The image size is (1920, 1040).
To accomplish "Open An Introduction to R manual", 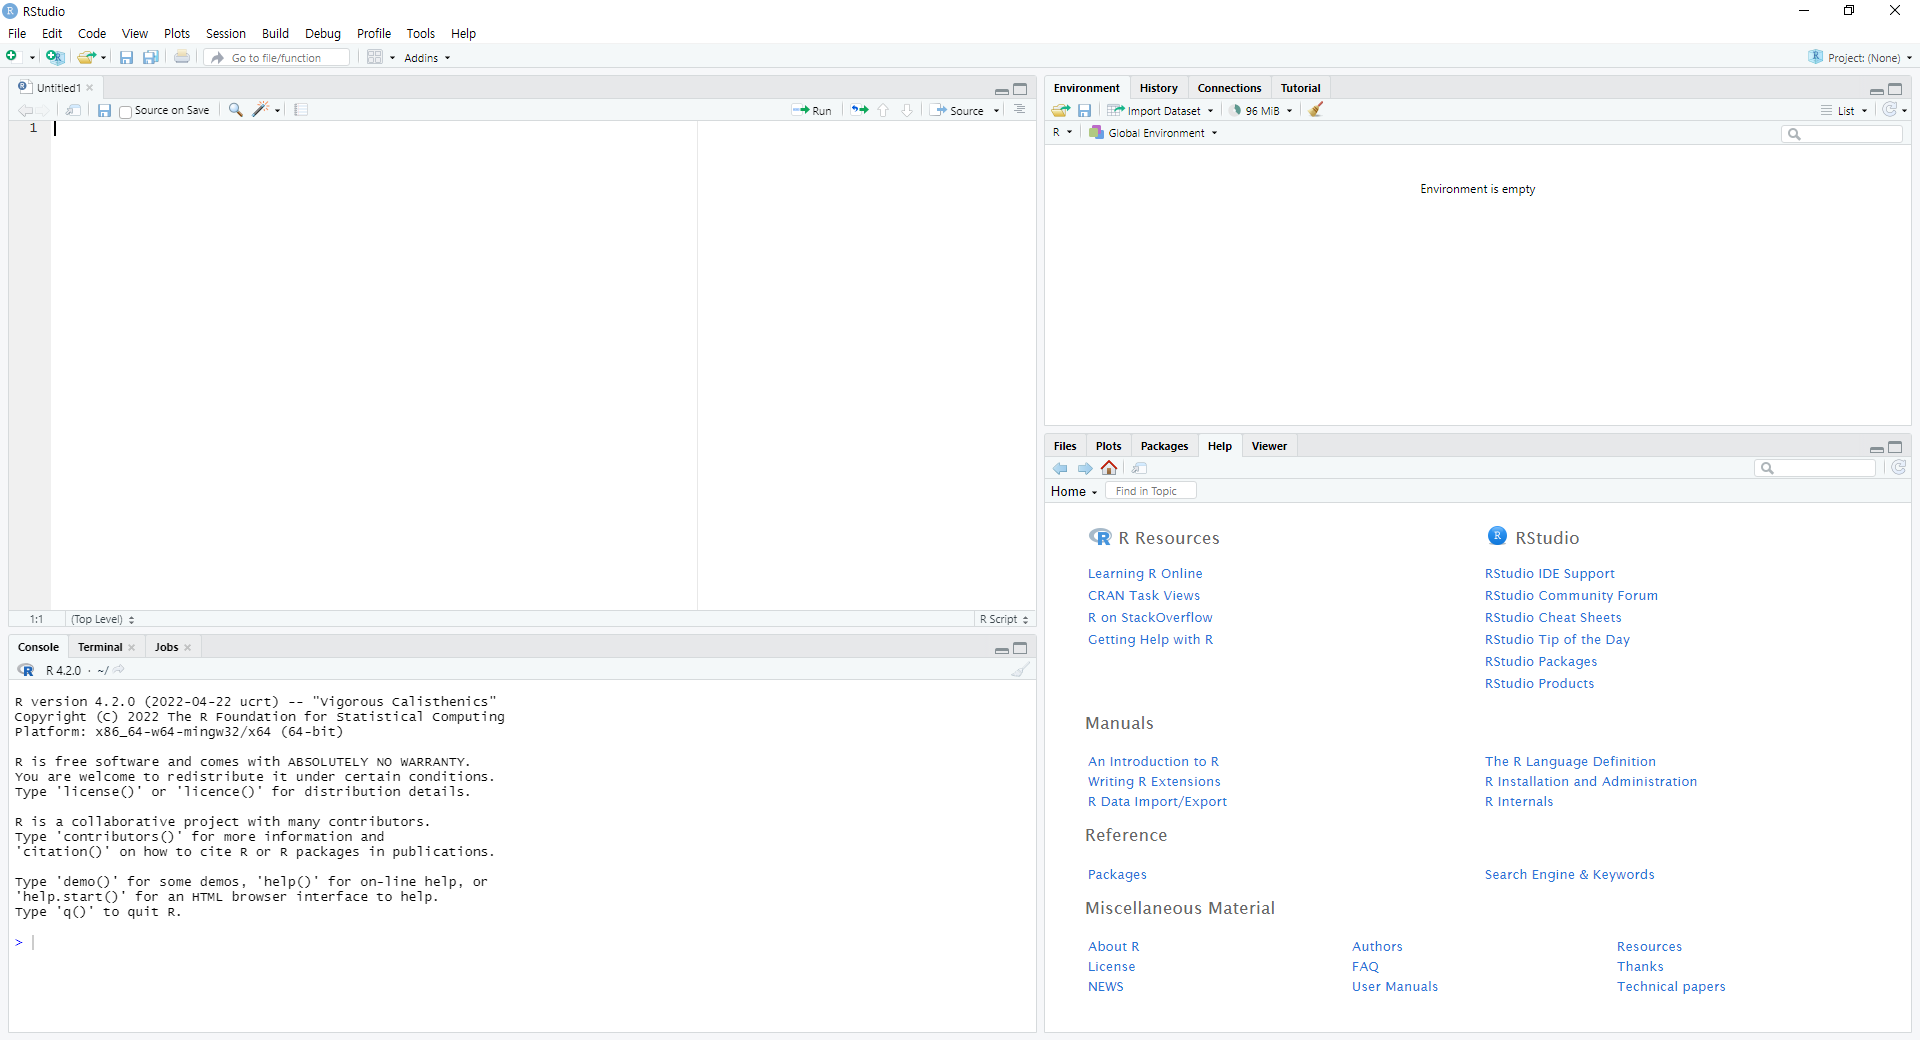I will click(x=1153, y=761).
